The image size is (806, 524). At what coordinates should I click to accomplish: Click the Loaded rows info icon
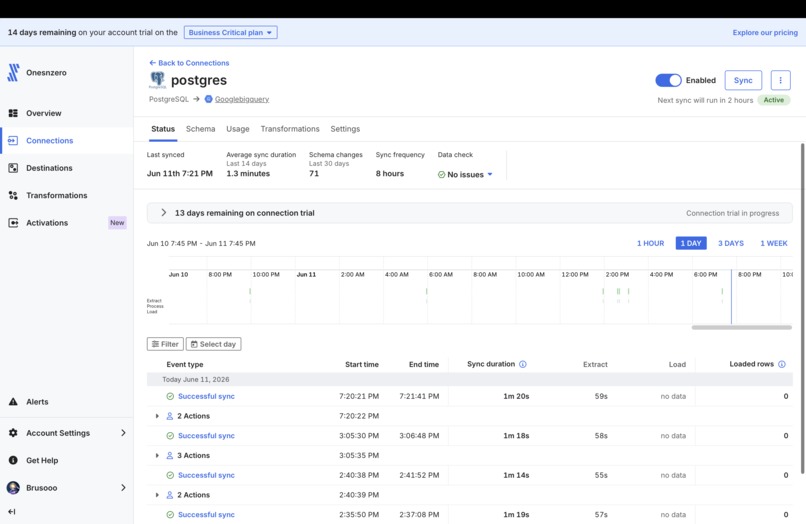pyautogui.click(x=782, y=364)
